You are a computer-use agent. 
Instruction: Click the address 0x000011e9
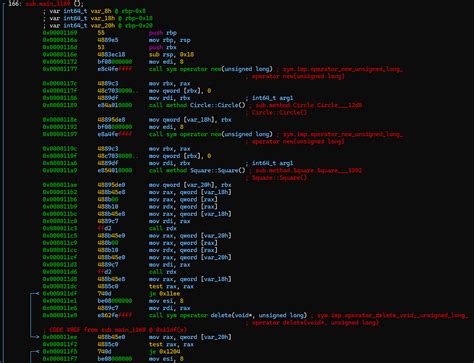pos(60,315)
